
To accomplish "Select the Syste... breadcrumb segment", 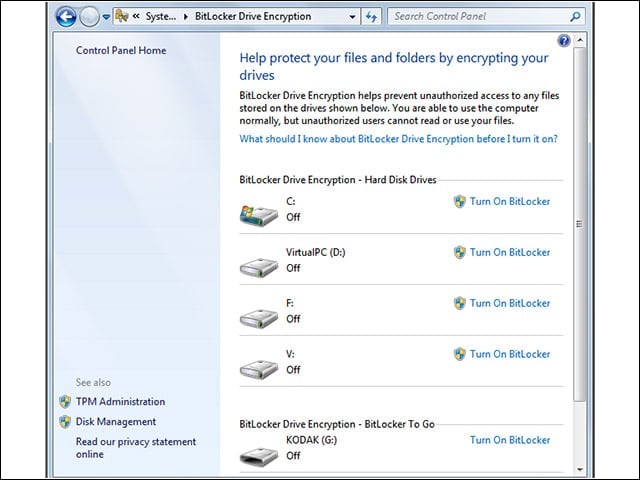I will point(161,16).
